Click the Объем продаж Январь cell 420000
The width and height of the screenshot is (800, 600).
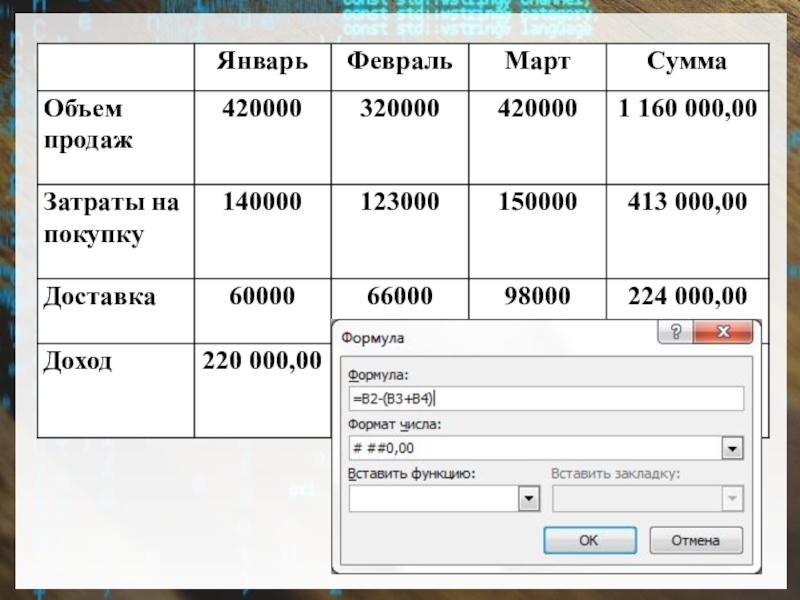click(263, 138)
